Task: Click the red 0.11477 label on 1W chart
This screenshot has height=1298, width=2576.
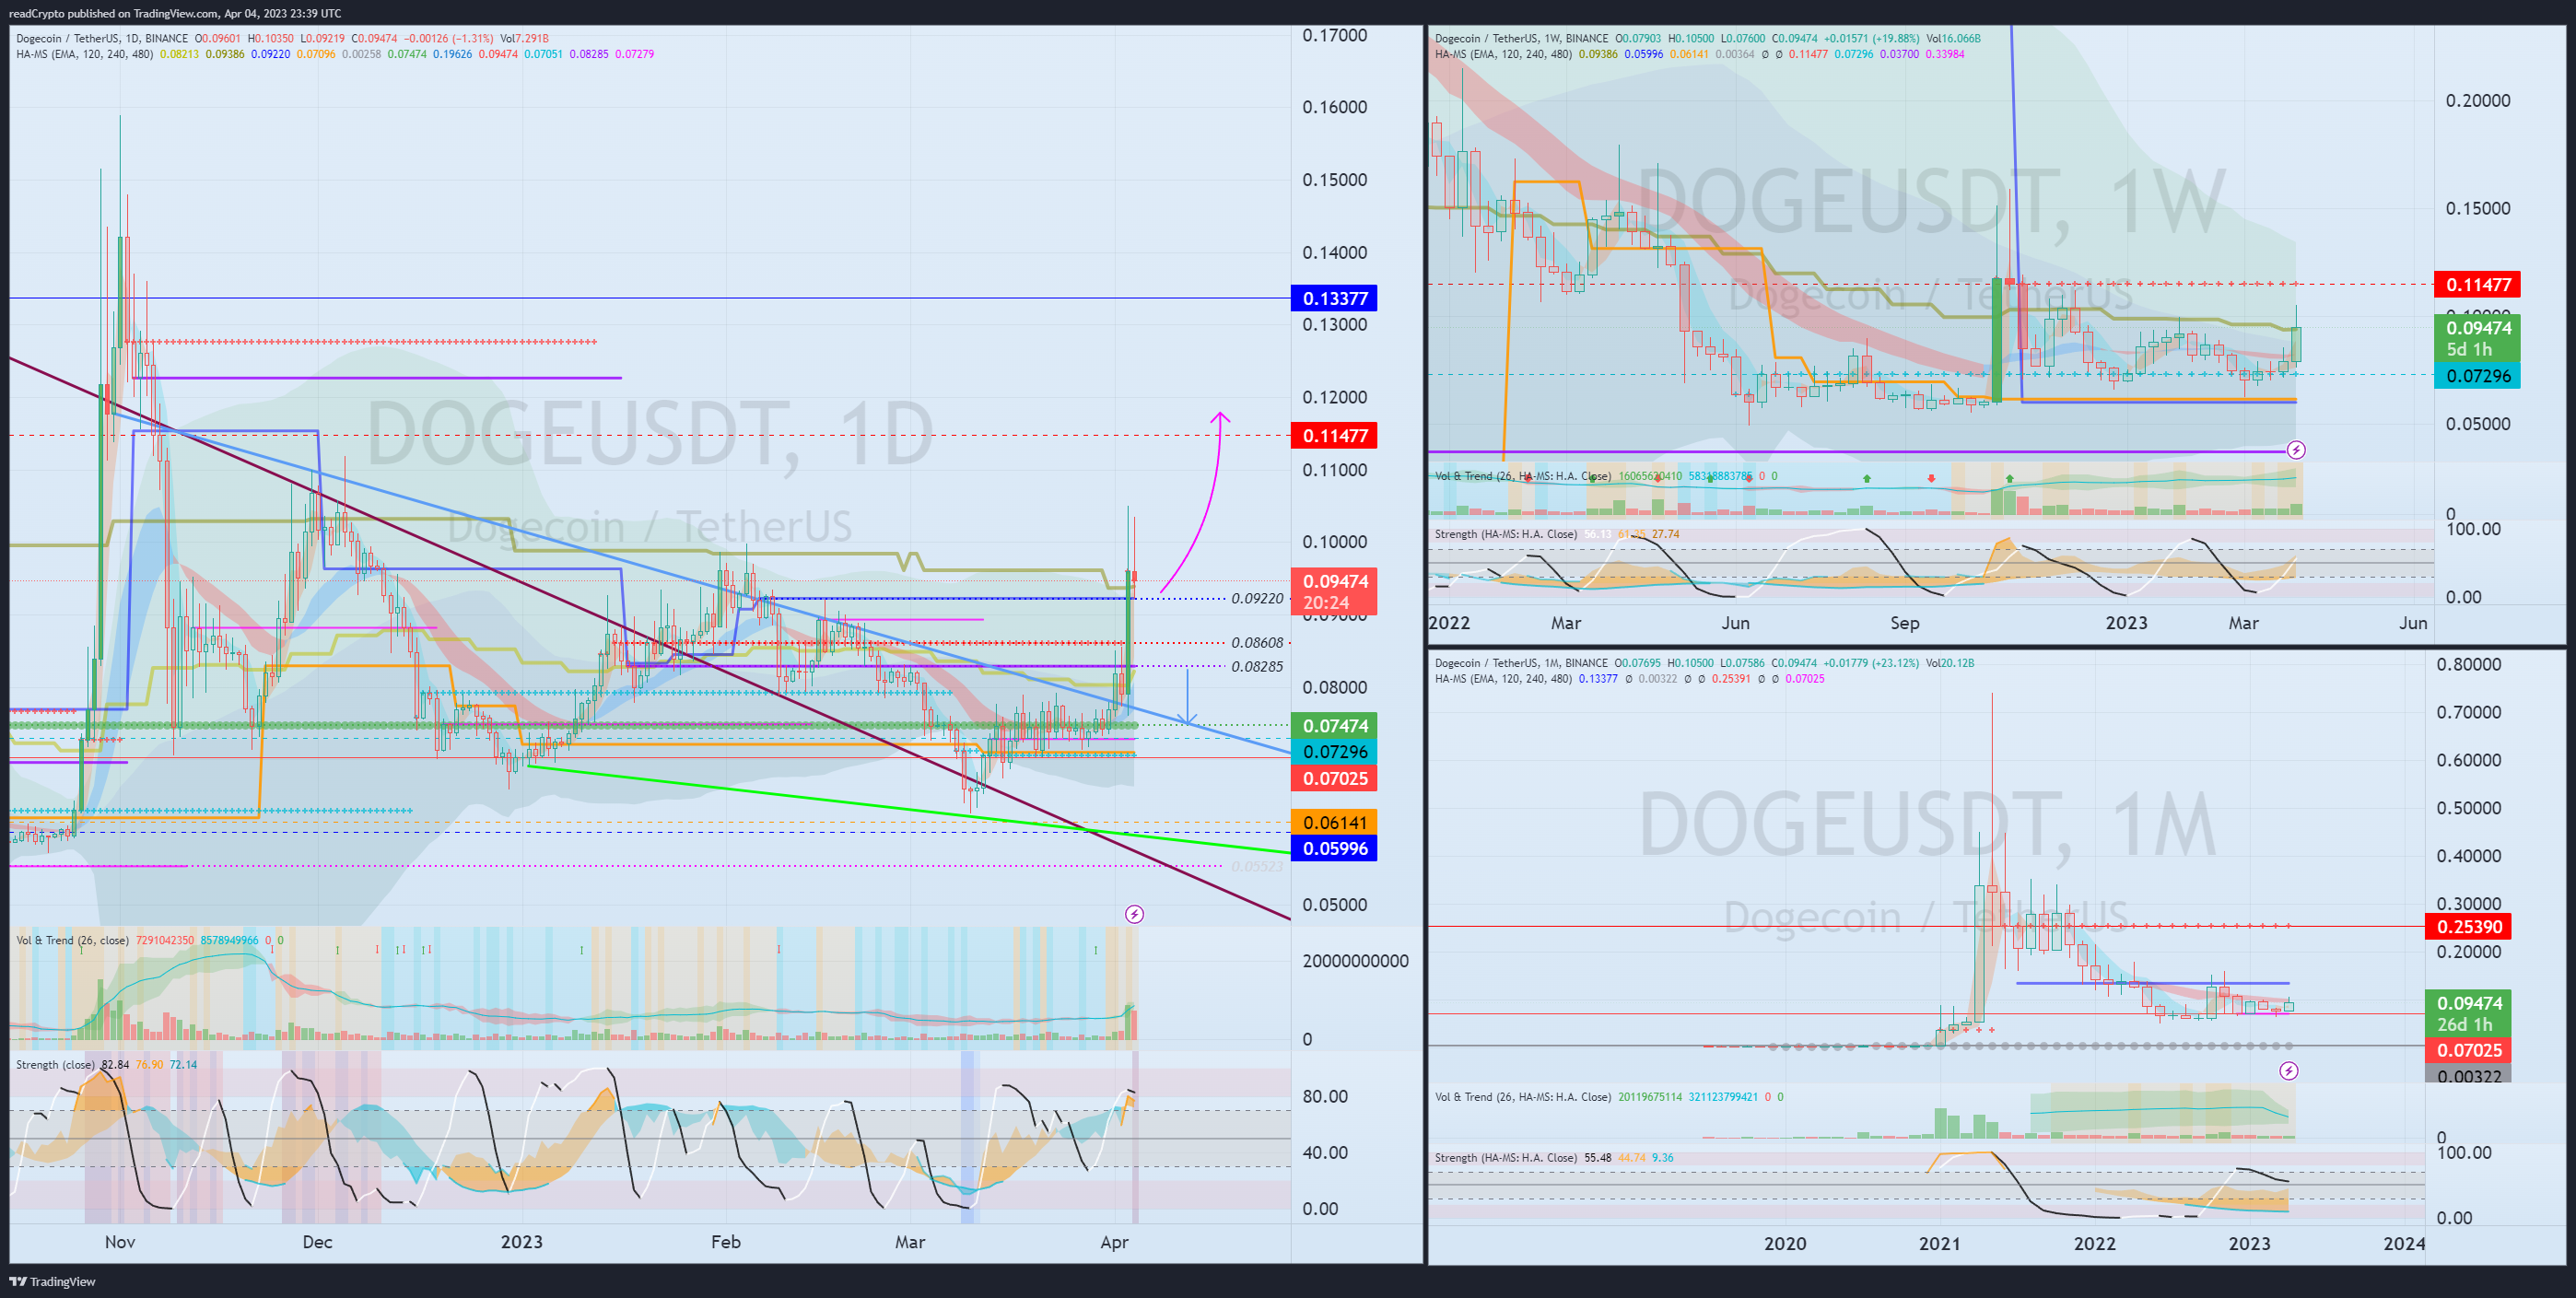Action: coord(2477,285)
